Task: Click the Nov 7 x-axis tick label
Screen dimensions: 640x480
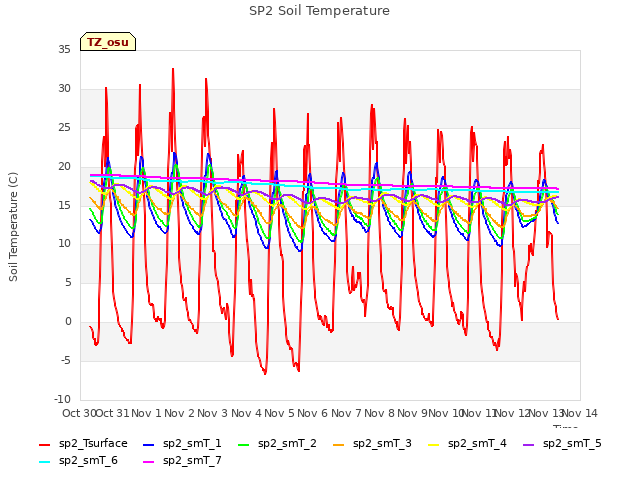Action: [346, 413]
